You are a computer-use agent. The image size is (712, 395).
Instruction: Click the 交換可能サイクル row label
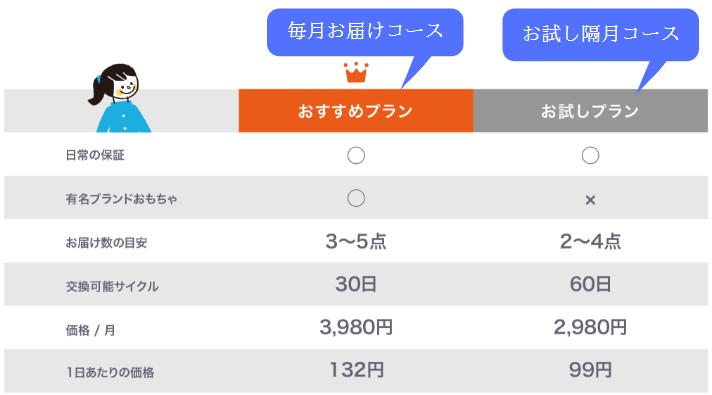112,286
